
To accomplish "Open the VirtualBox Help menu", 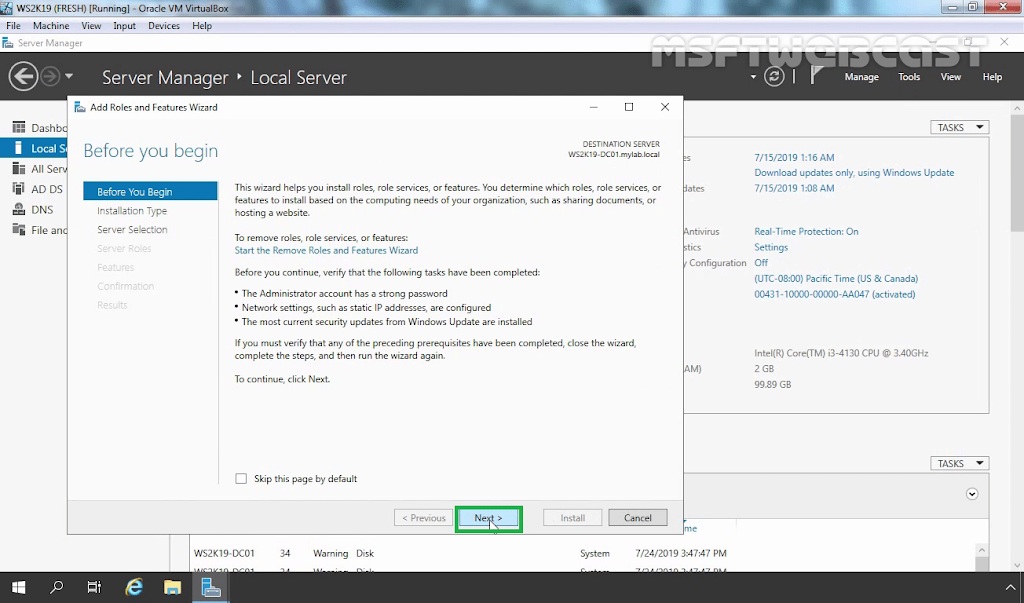I will (x=202, y=25).
